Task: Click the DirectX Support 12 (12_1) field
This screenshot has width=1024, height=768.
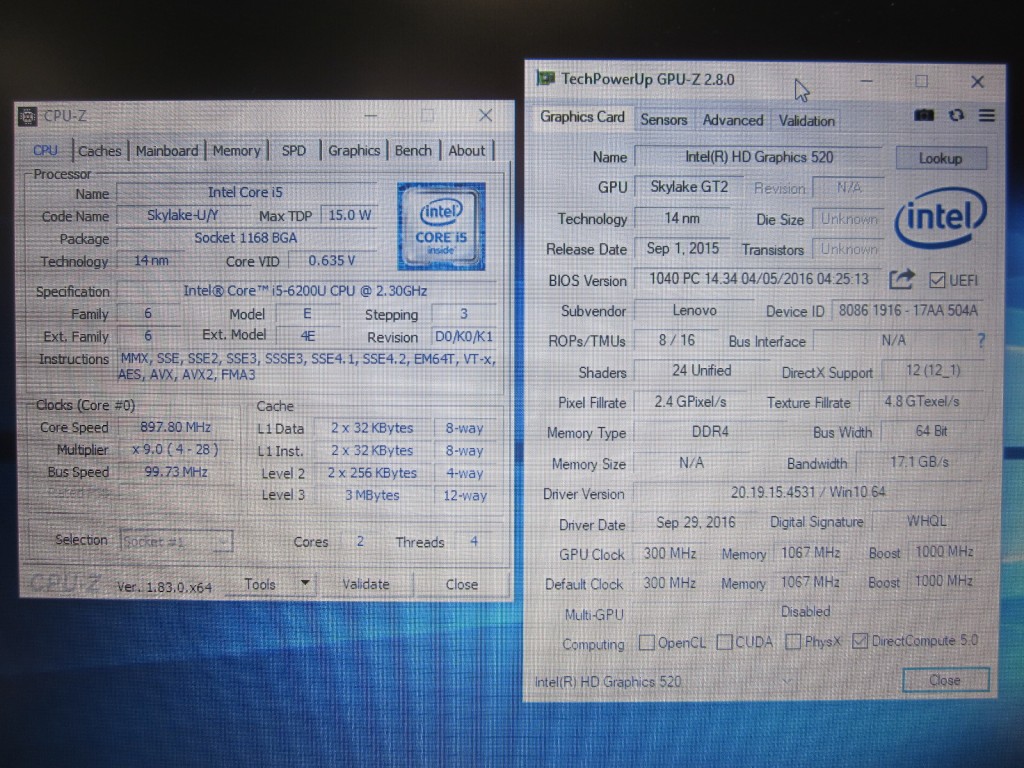Action: click(x=933, y=370)
